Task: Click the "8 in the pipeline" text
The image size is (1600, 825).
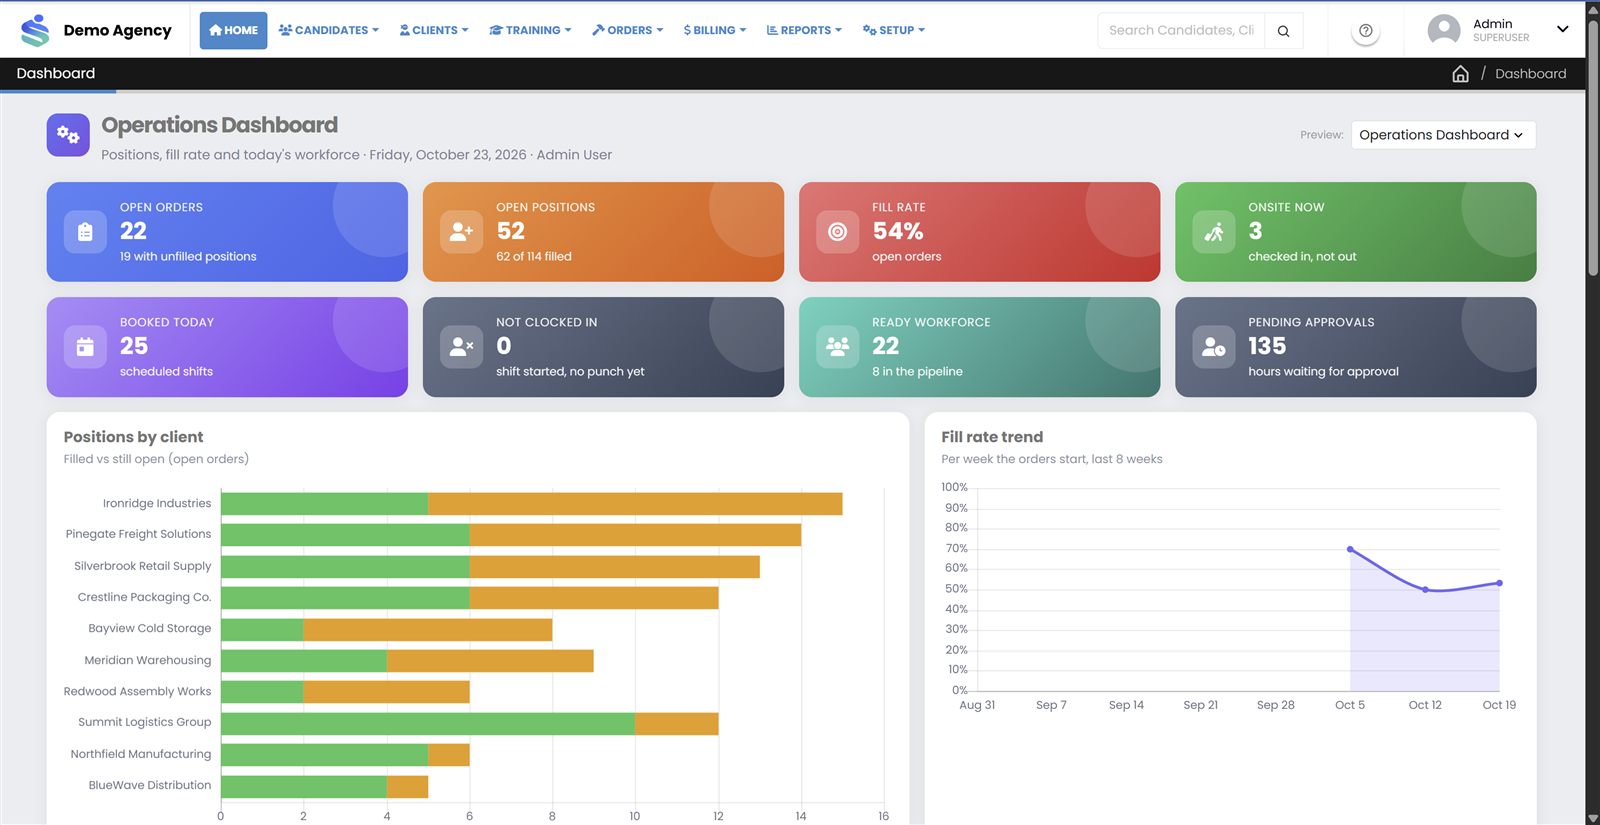Action: 917,372
